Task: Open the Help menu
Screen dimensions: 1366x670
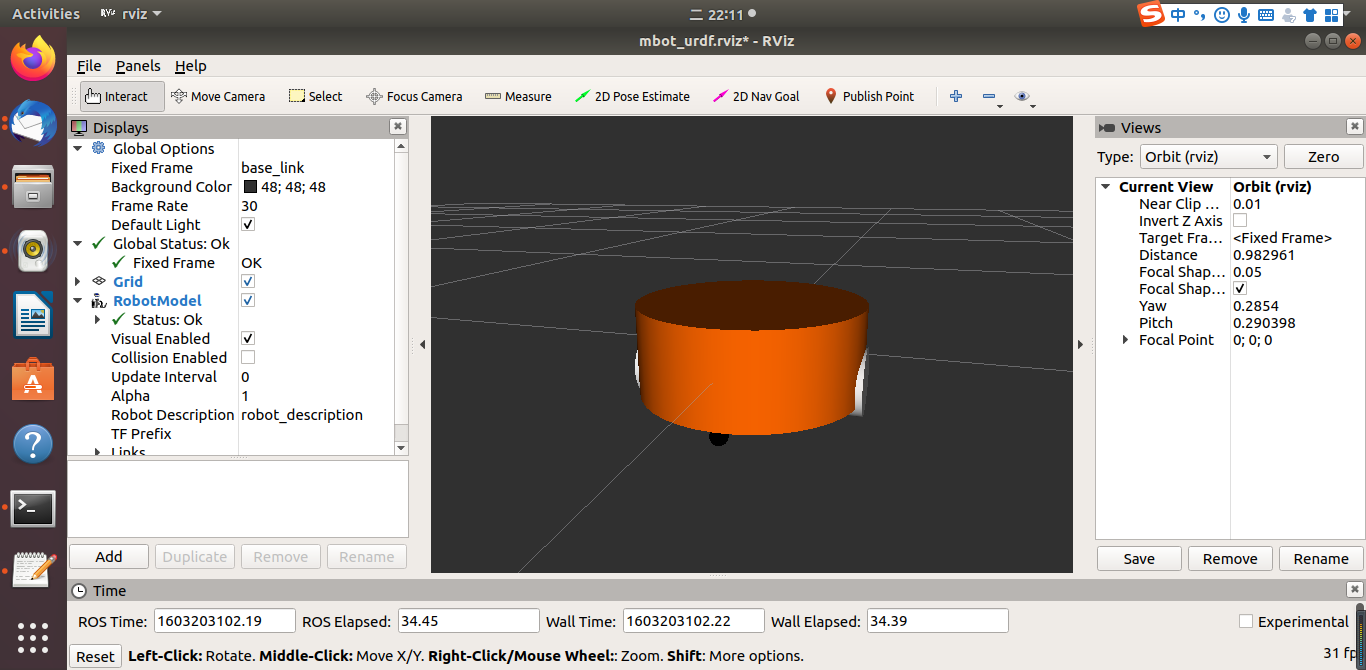Action: click(190, 66)
